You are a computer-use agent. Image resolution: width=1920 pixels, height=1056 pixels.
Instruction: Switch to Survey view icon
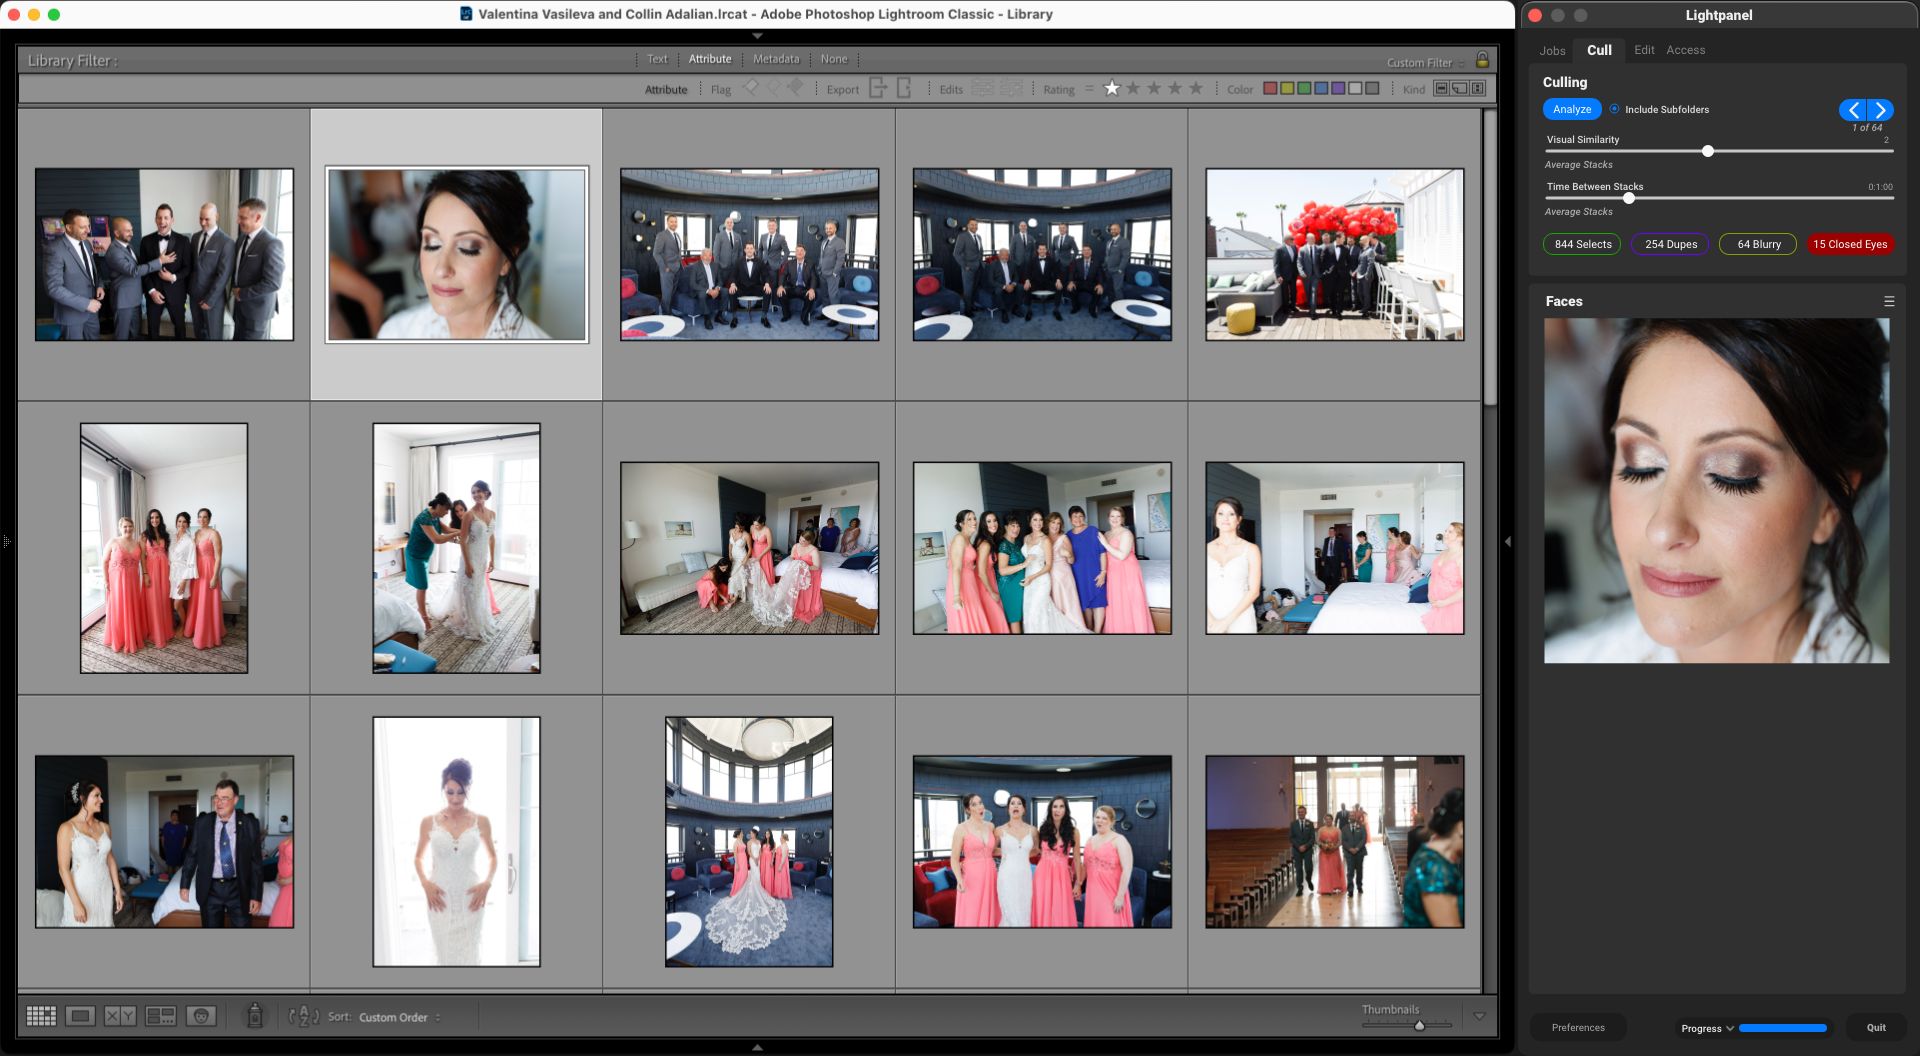click(x=160, y=1016)
